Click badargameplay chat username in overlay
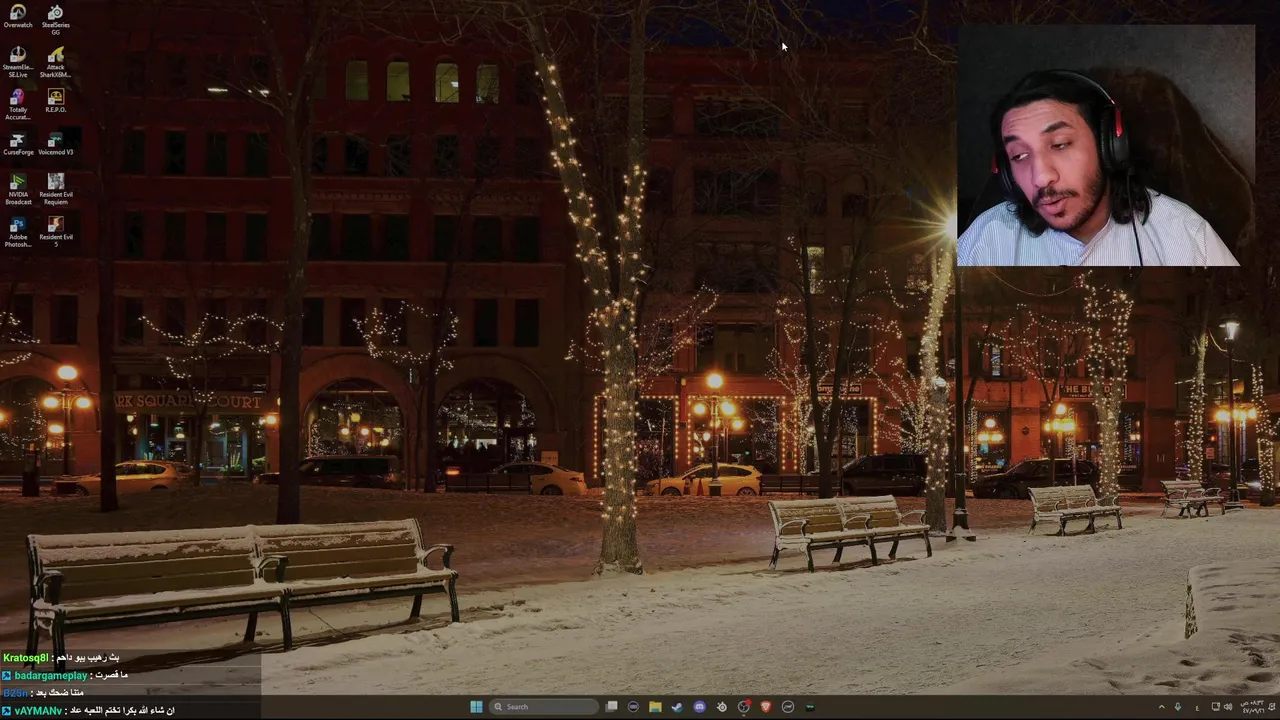The height and width of the screenshot is (720, 1280). (51, 675)
